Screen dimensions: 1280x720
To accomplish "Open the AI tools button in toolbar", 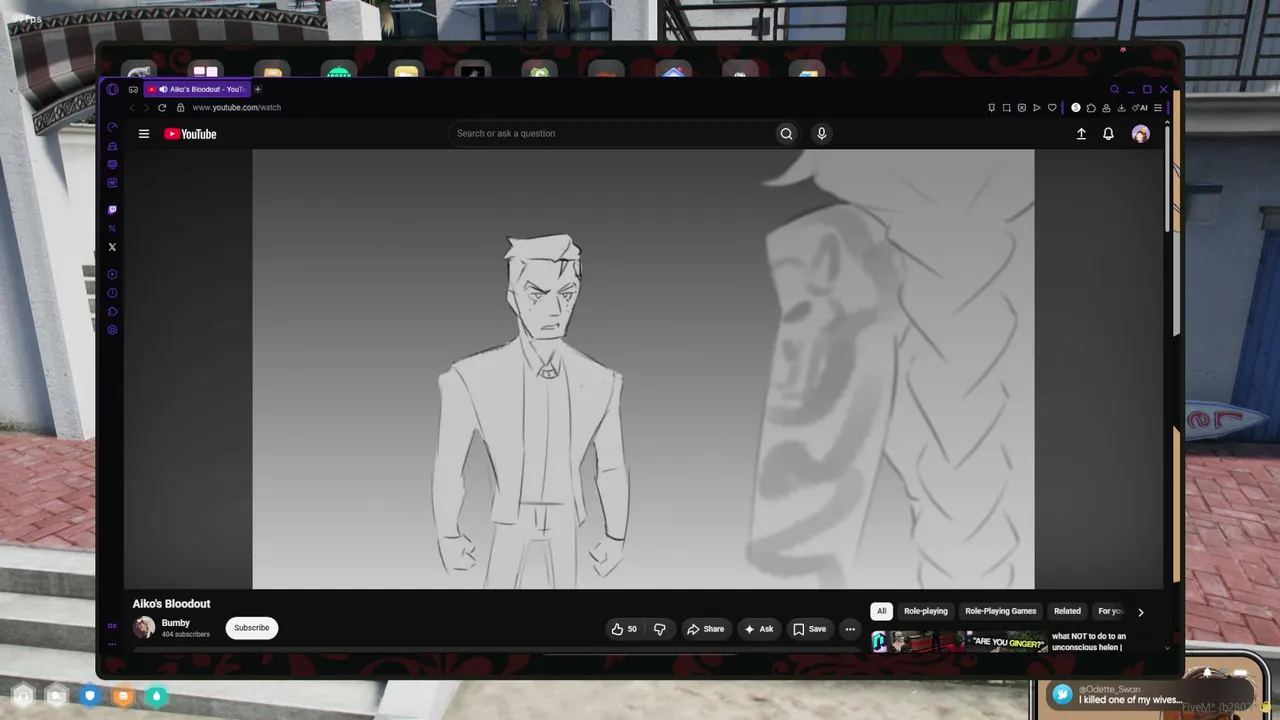I will tap(1142, 108).
